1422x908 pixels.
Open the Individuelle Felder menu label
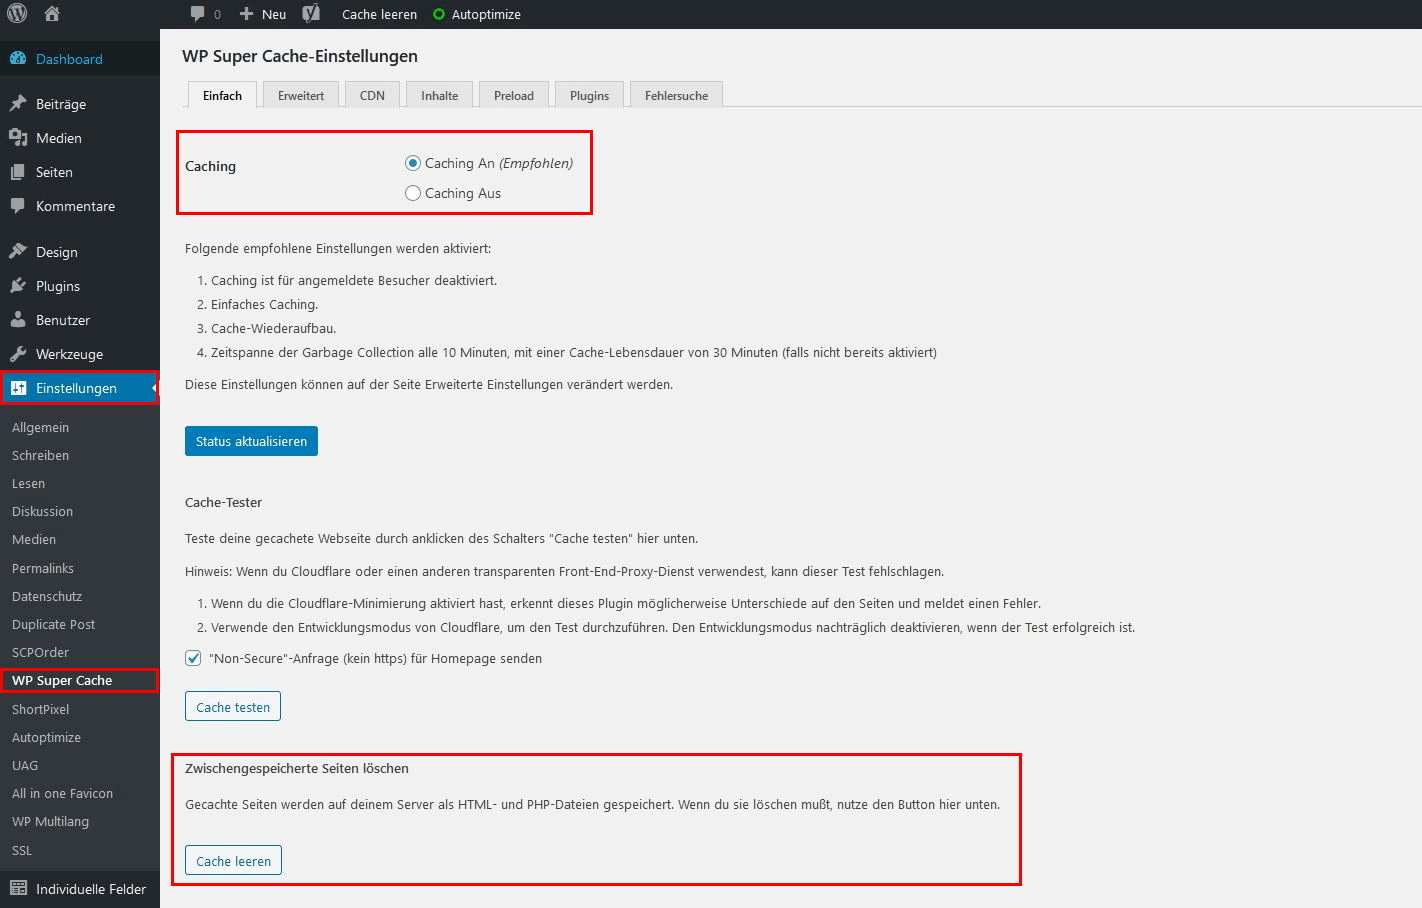coord(91,888)
